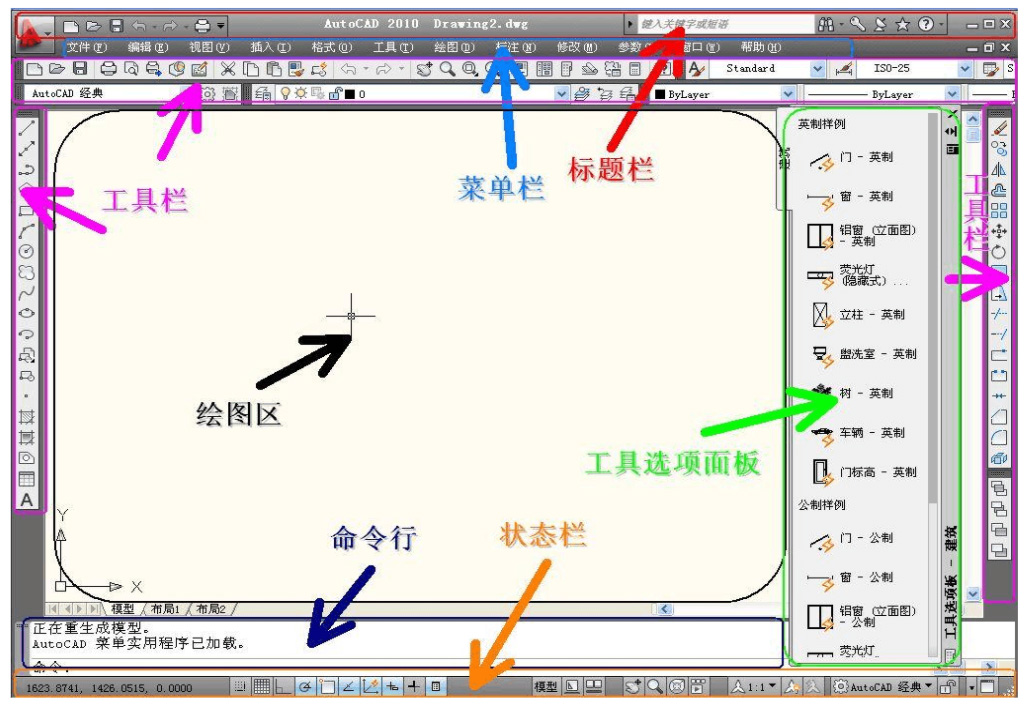Image resolution: width=1026 pixels, height=705 pixels.
Task: Click the Plot printer icon in standard toolbar
Action: pyautogui.click(x=109, y=69)
